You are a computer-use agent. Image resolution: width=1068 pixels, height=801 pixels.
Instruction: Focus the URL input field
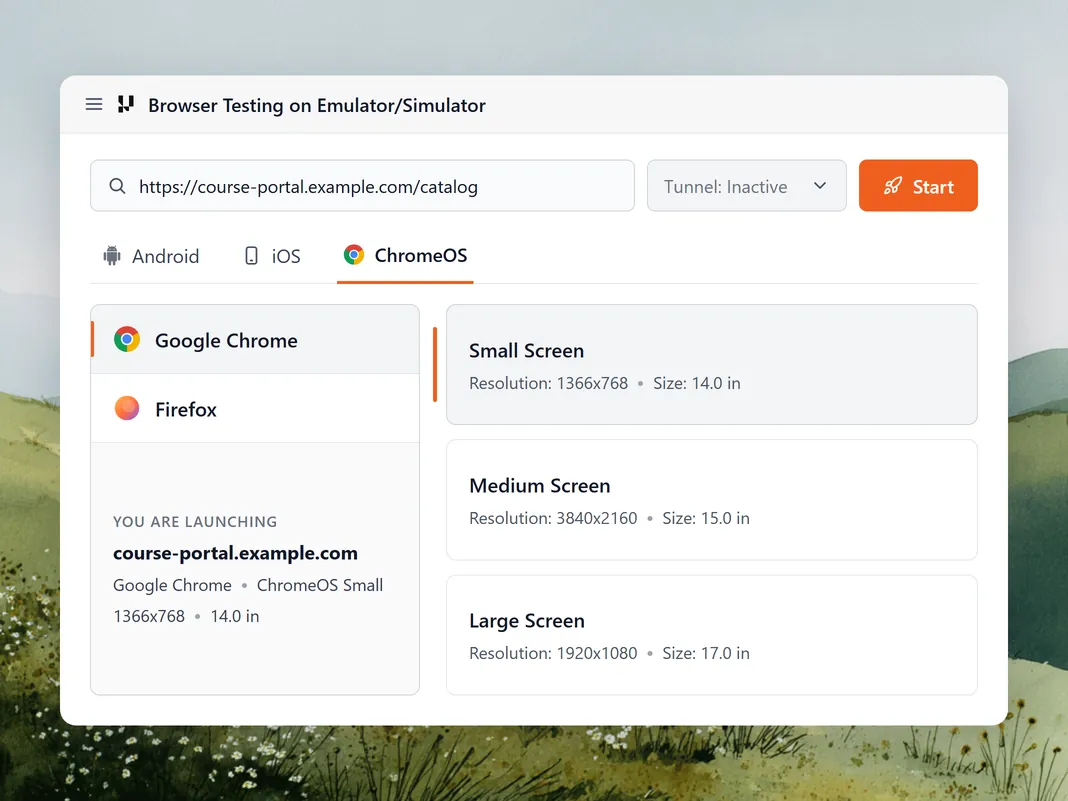(362, 186)
